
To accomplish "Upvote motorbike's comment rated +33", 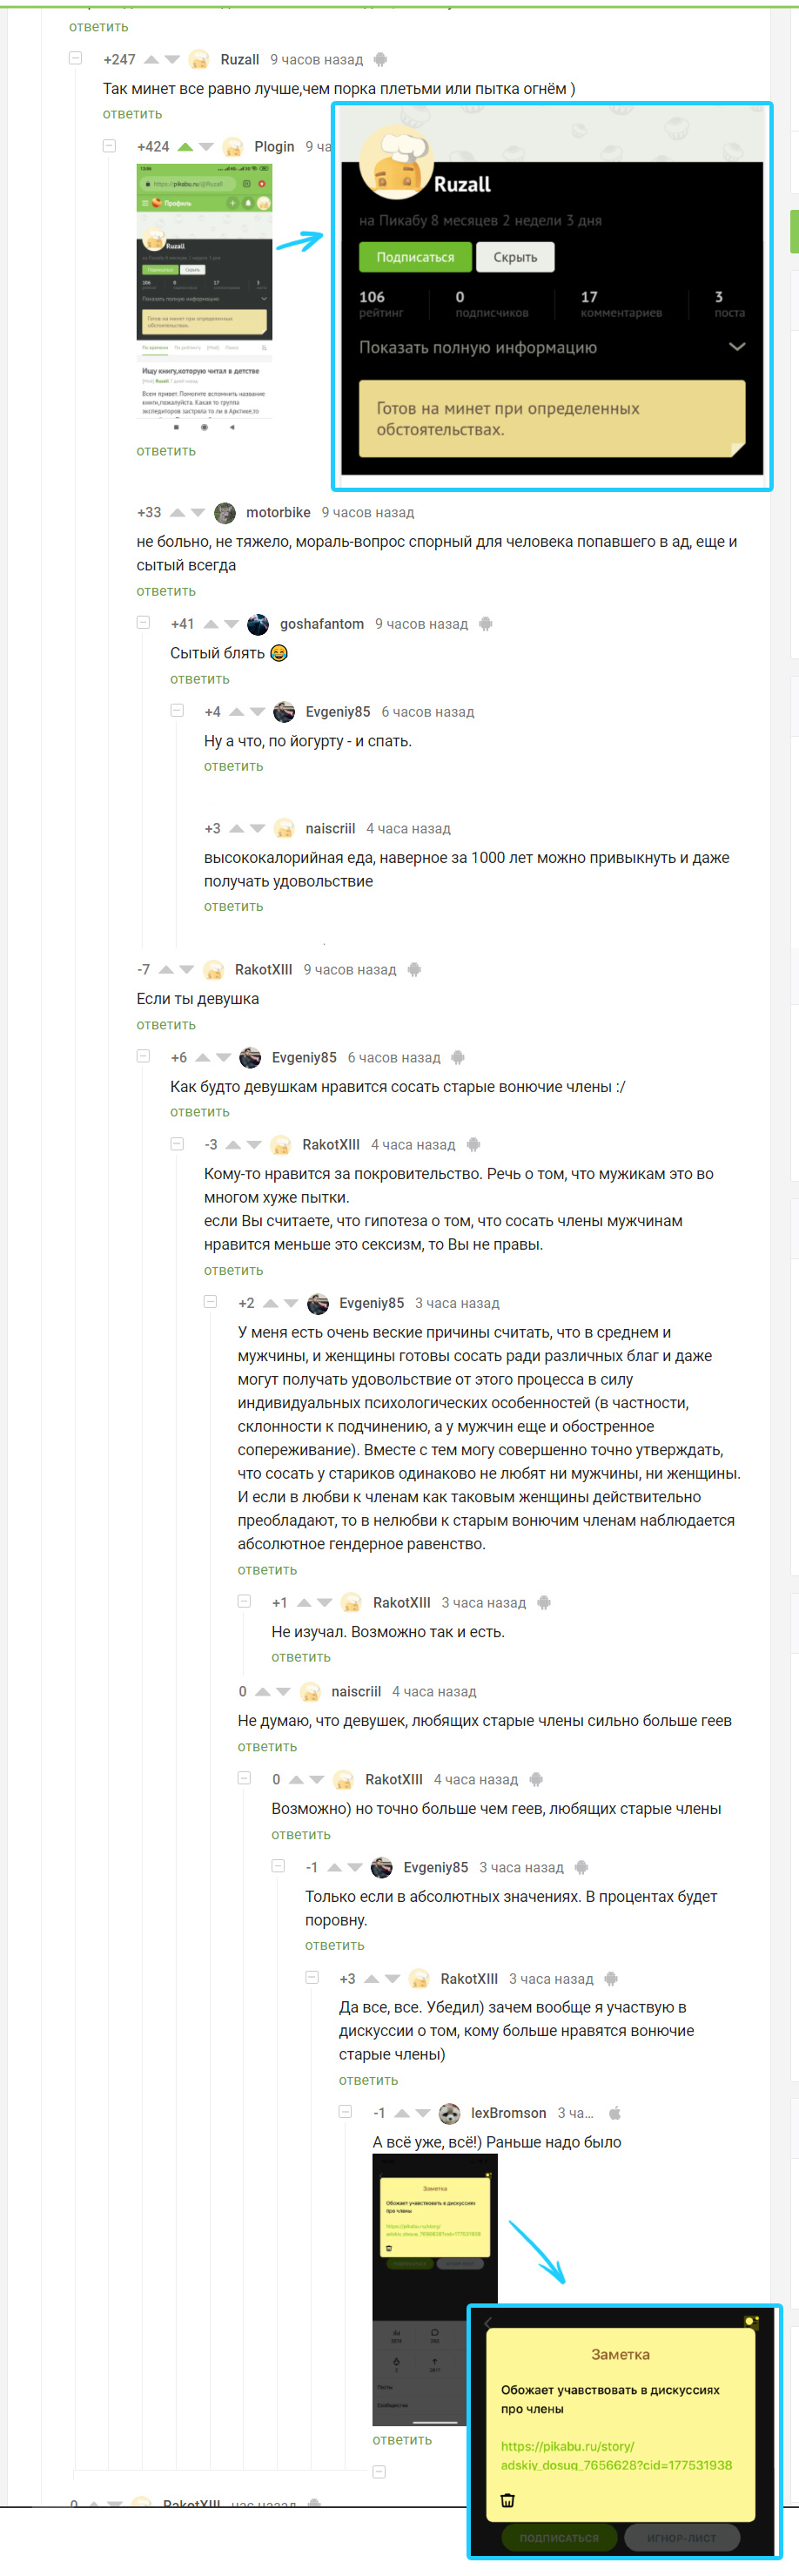I will [177, 513].
